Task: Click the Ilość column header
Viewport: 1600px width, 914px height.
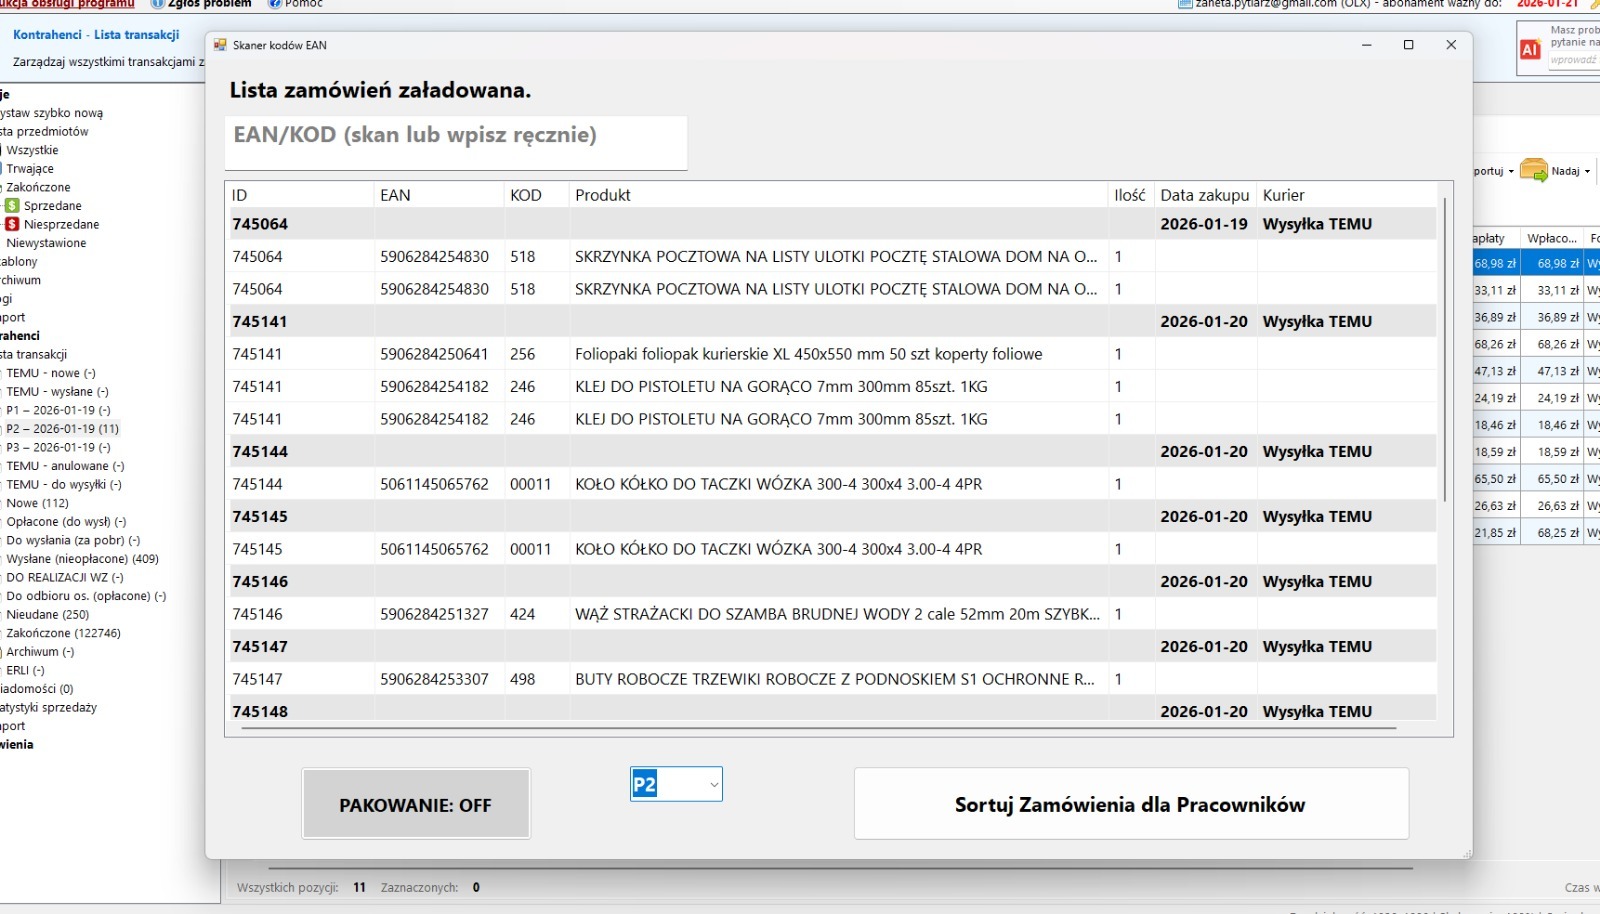Action: click(x=1131, y=195)
